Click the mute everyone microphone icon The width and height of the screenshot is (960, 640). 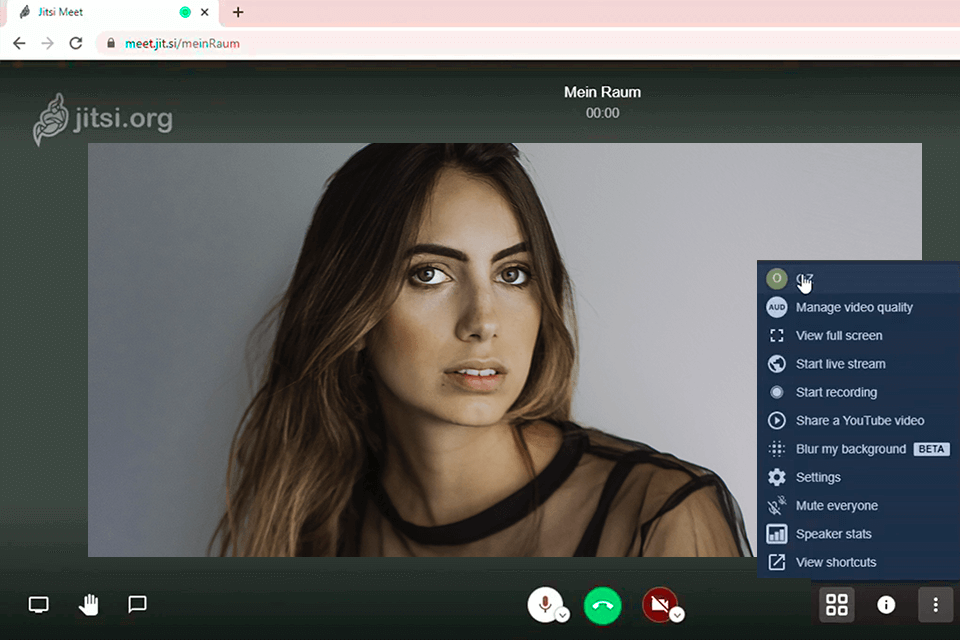pyautogui.click(x=776, y=505)
